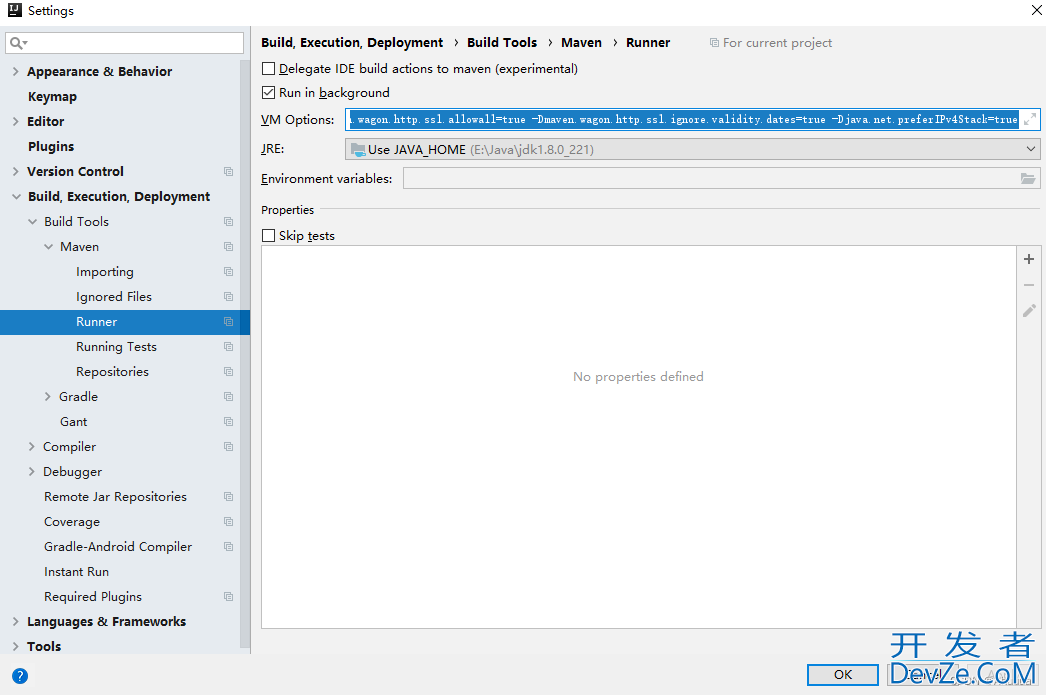Screen dimensions: 1046x695
Task: Open Repositories settings page
Action: coord(112,372)
